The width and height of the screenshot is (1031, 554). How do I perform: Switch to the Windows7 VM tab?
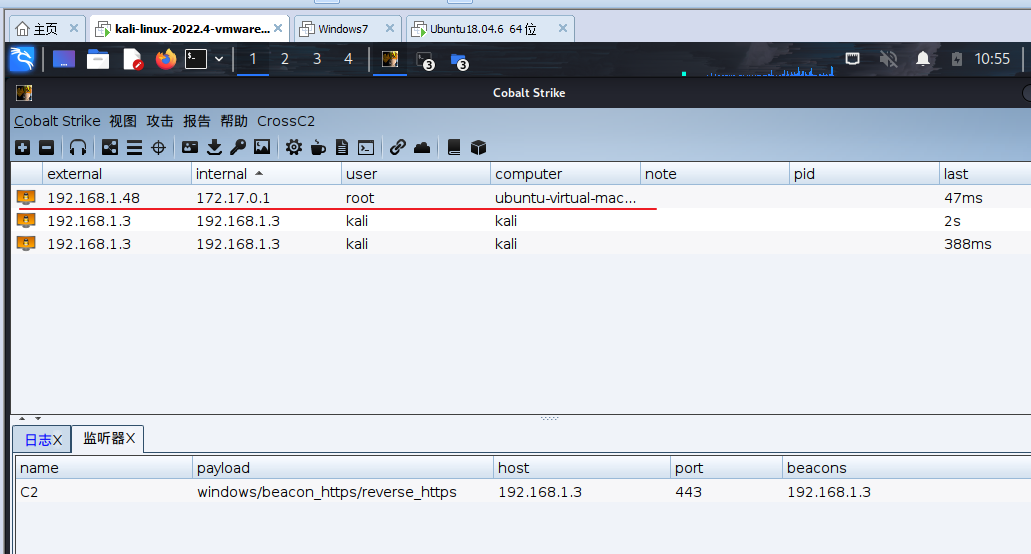[347, 29]
